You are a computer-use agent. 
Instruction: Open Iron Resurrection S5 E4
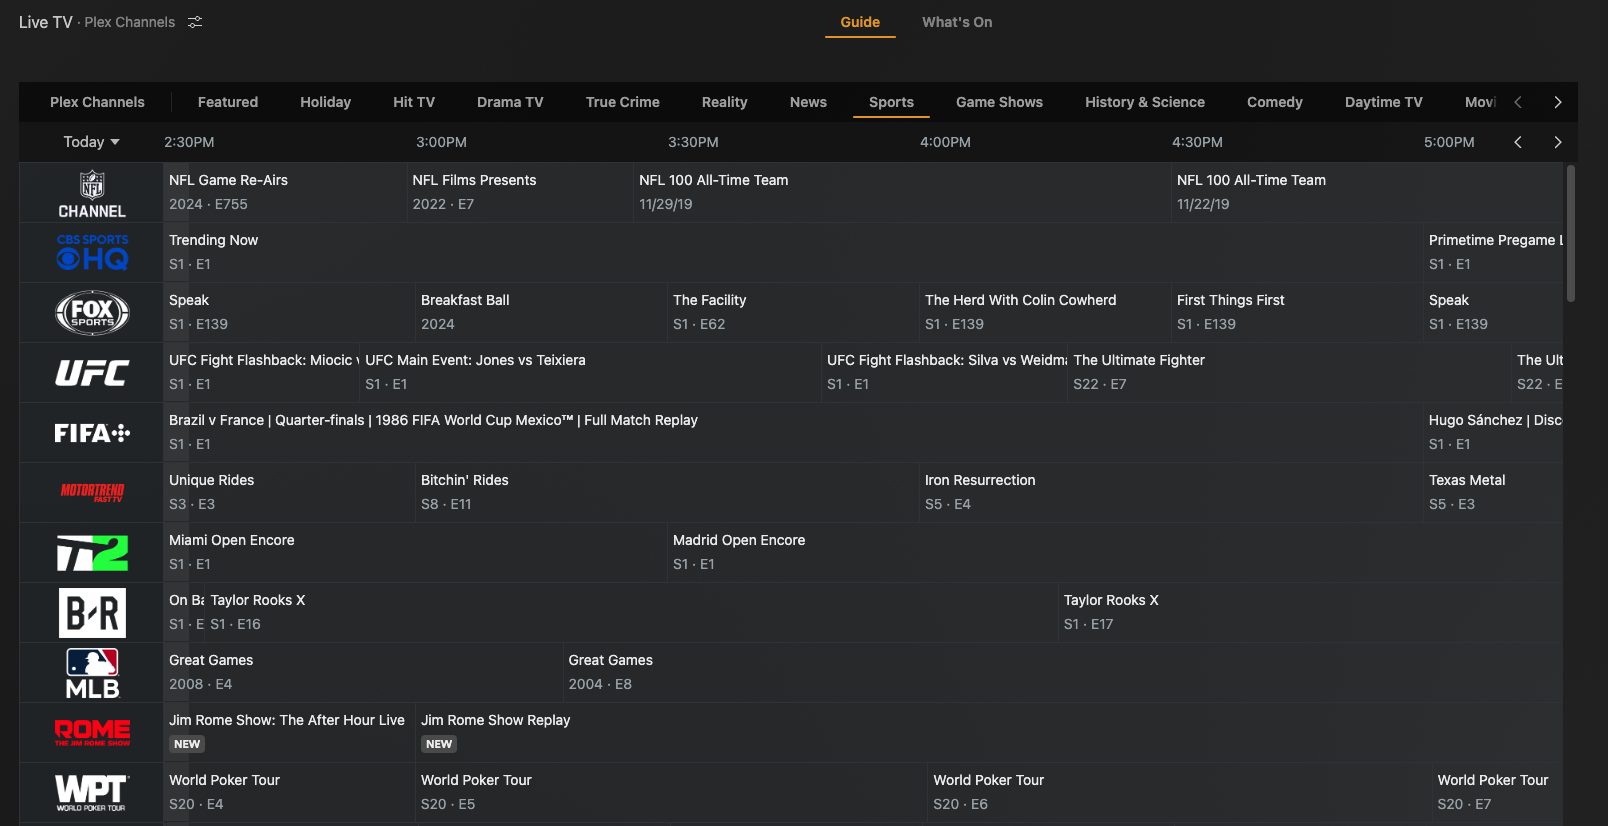[x=1171, y=492]
